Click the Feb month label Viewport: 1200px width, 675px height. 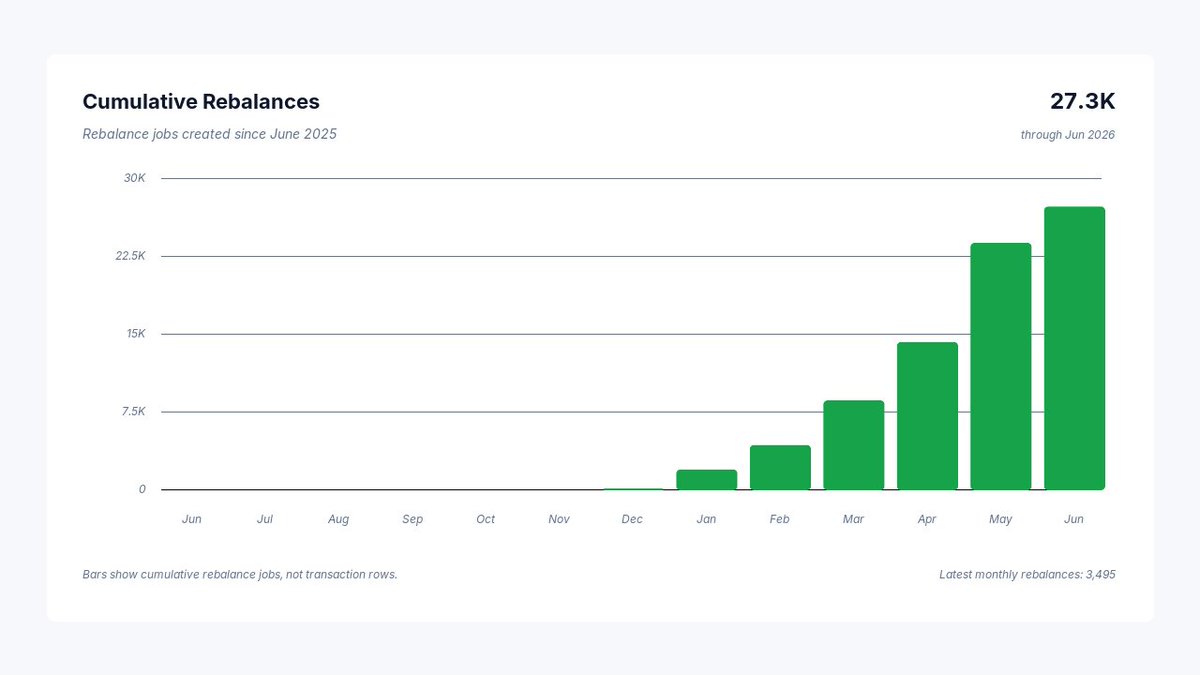click(x=780, y=520)
